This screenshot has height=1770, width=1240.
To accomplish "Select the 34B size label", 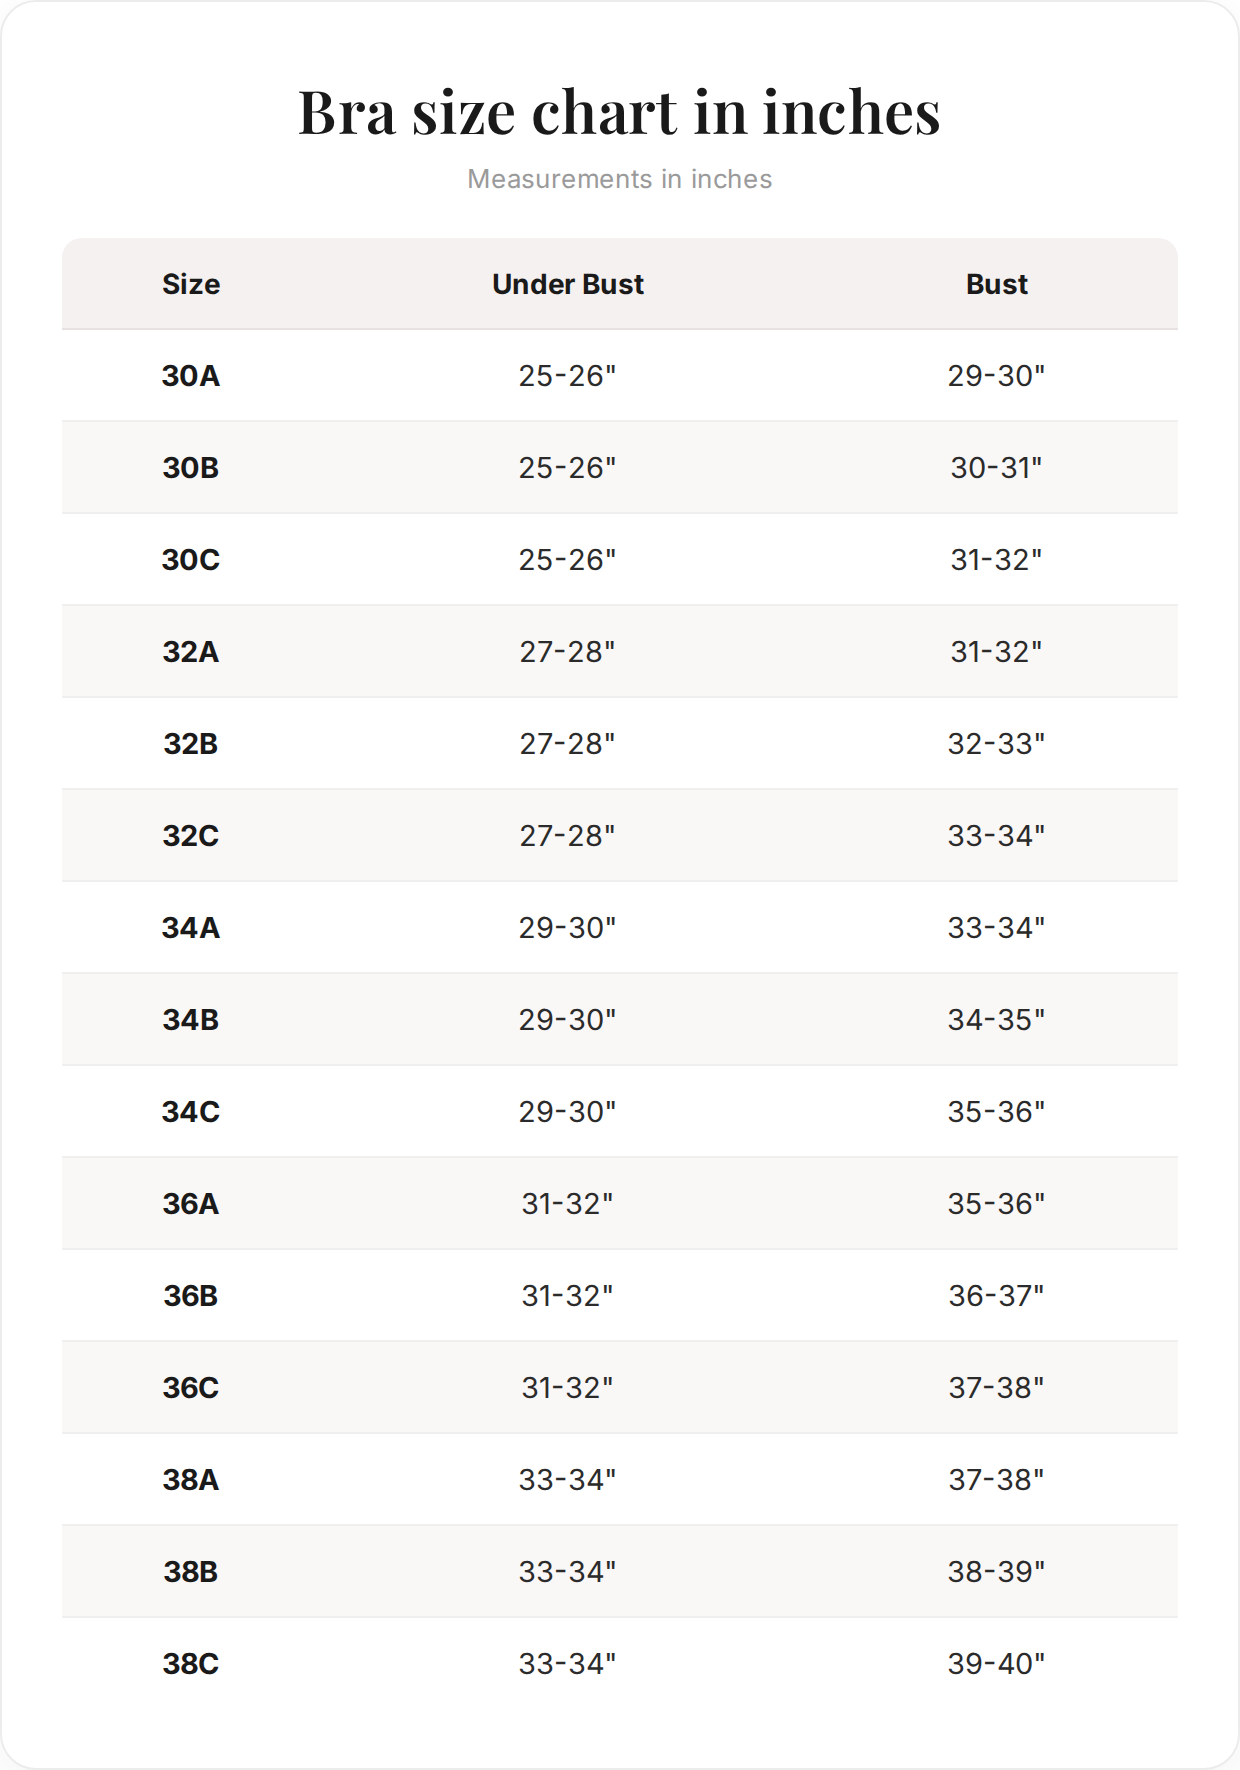I will tap(191, 1020).
